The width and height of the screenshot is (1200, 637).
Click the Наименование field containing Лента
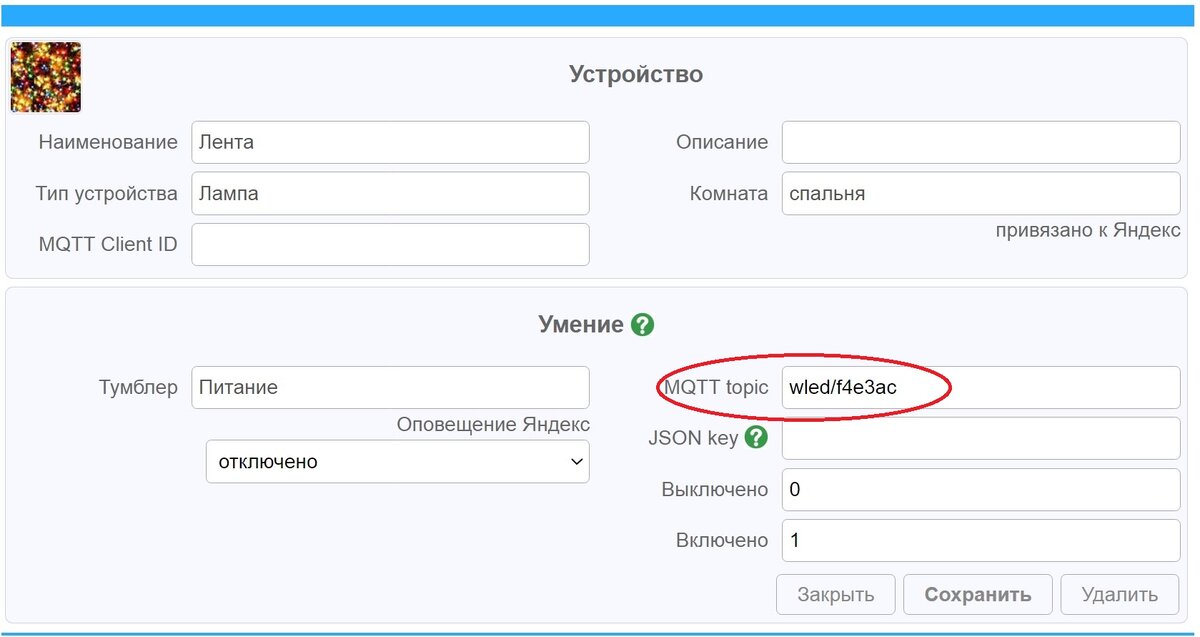point(390,142)
